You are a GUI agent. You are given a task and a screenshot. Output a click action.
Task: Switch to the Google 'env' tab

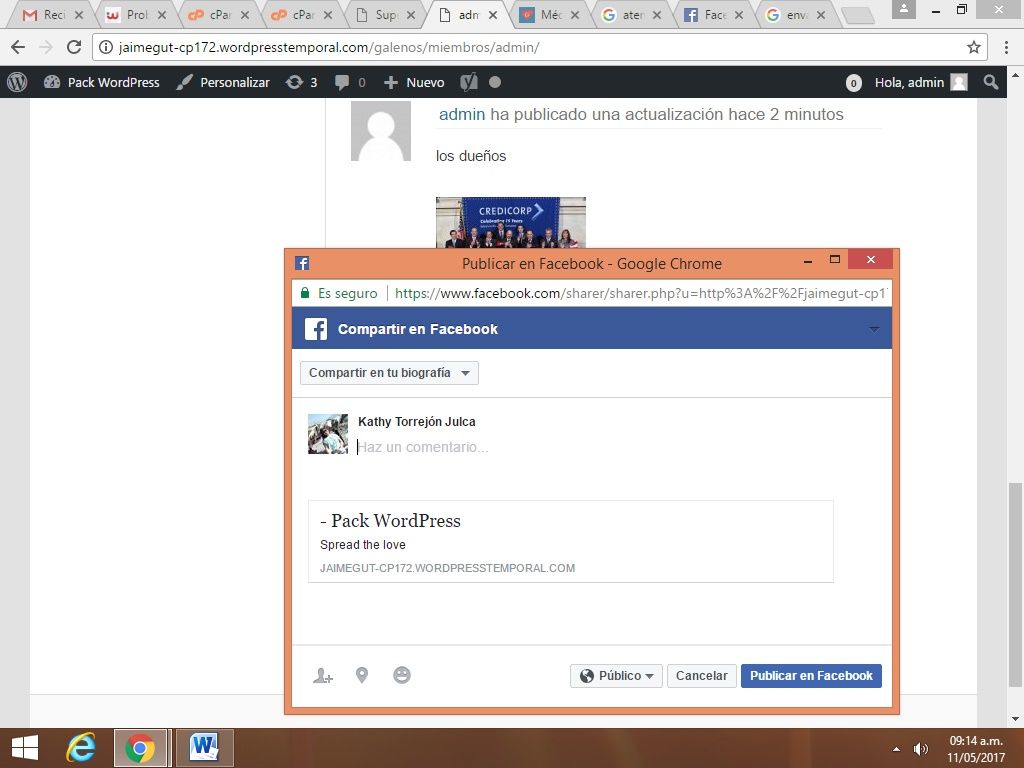(x=795, y=14)
